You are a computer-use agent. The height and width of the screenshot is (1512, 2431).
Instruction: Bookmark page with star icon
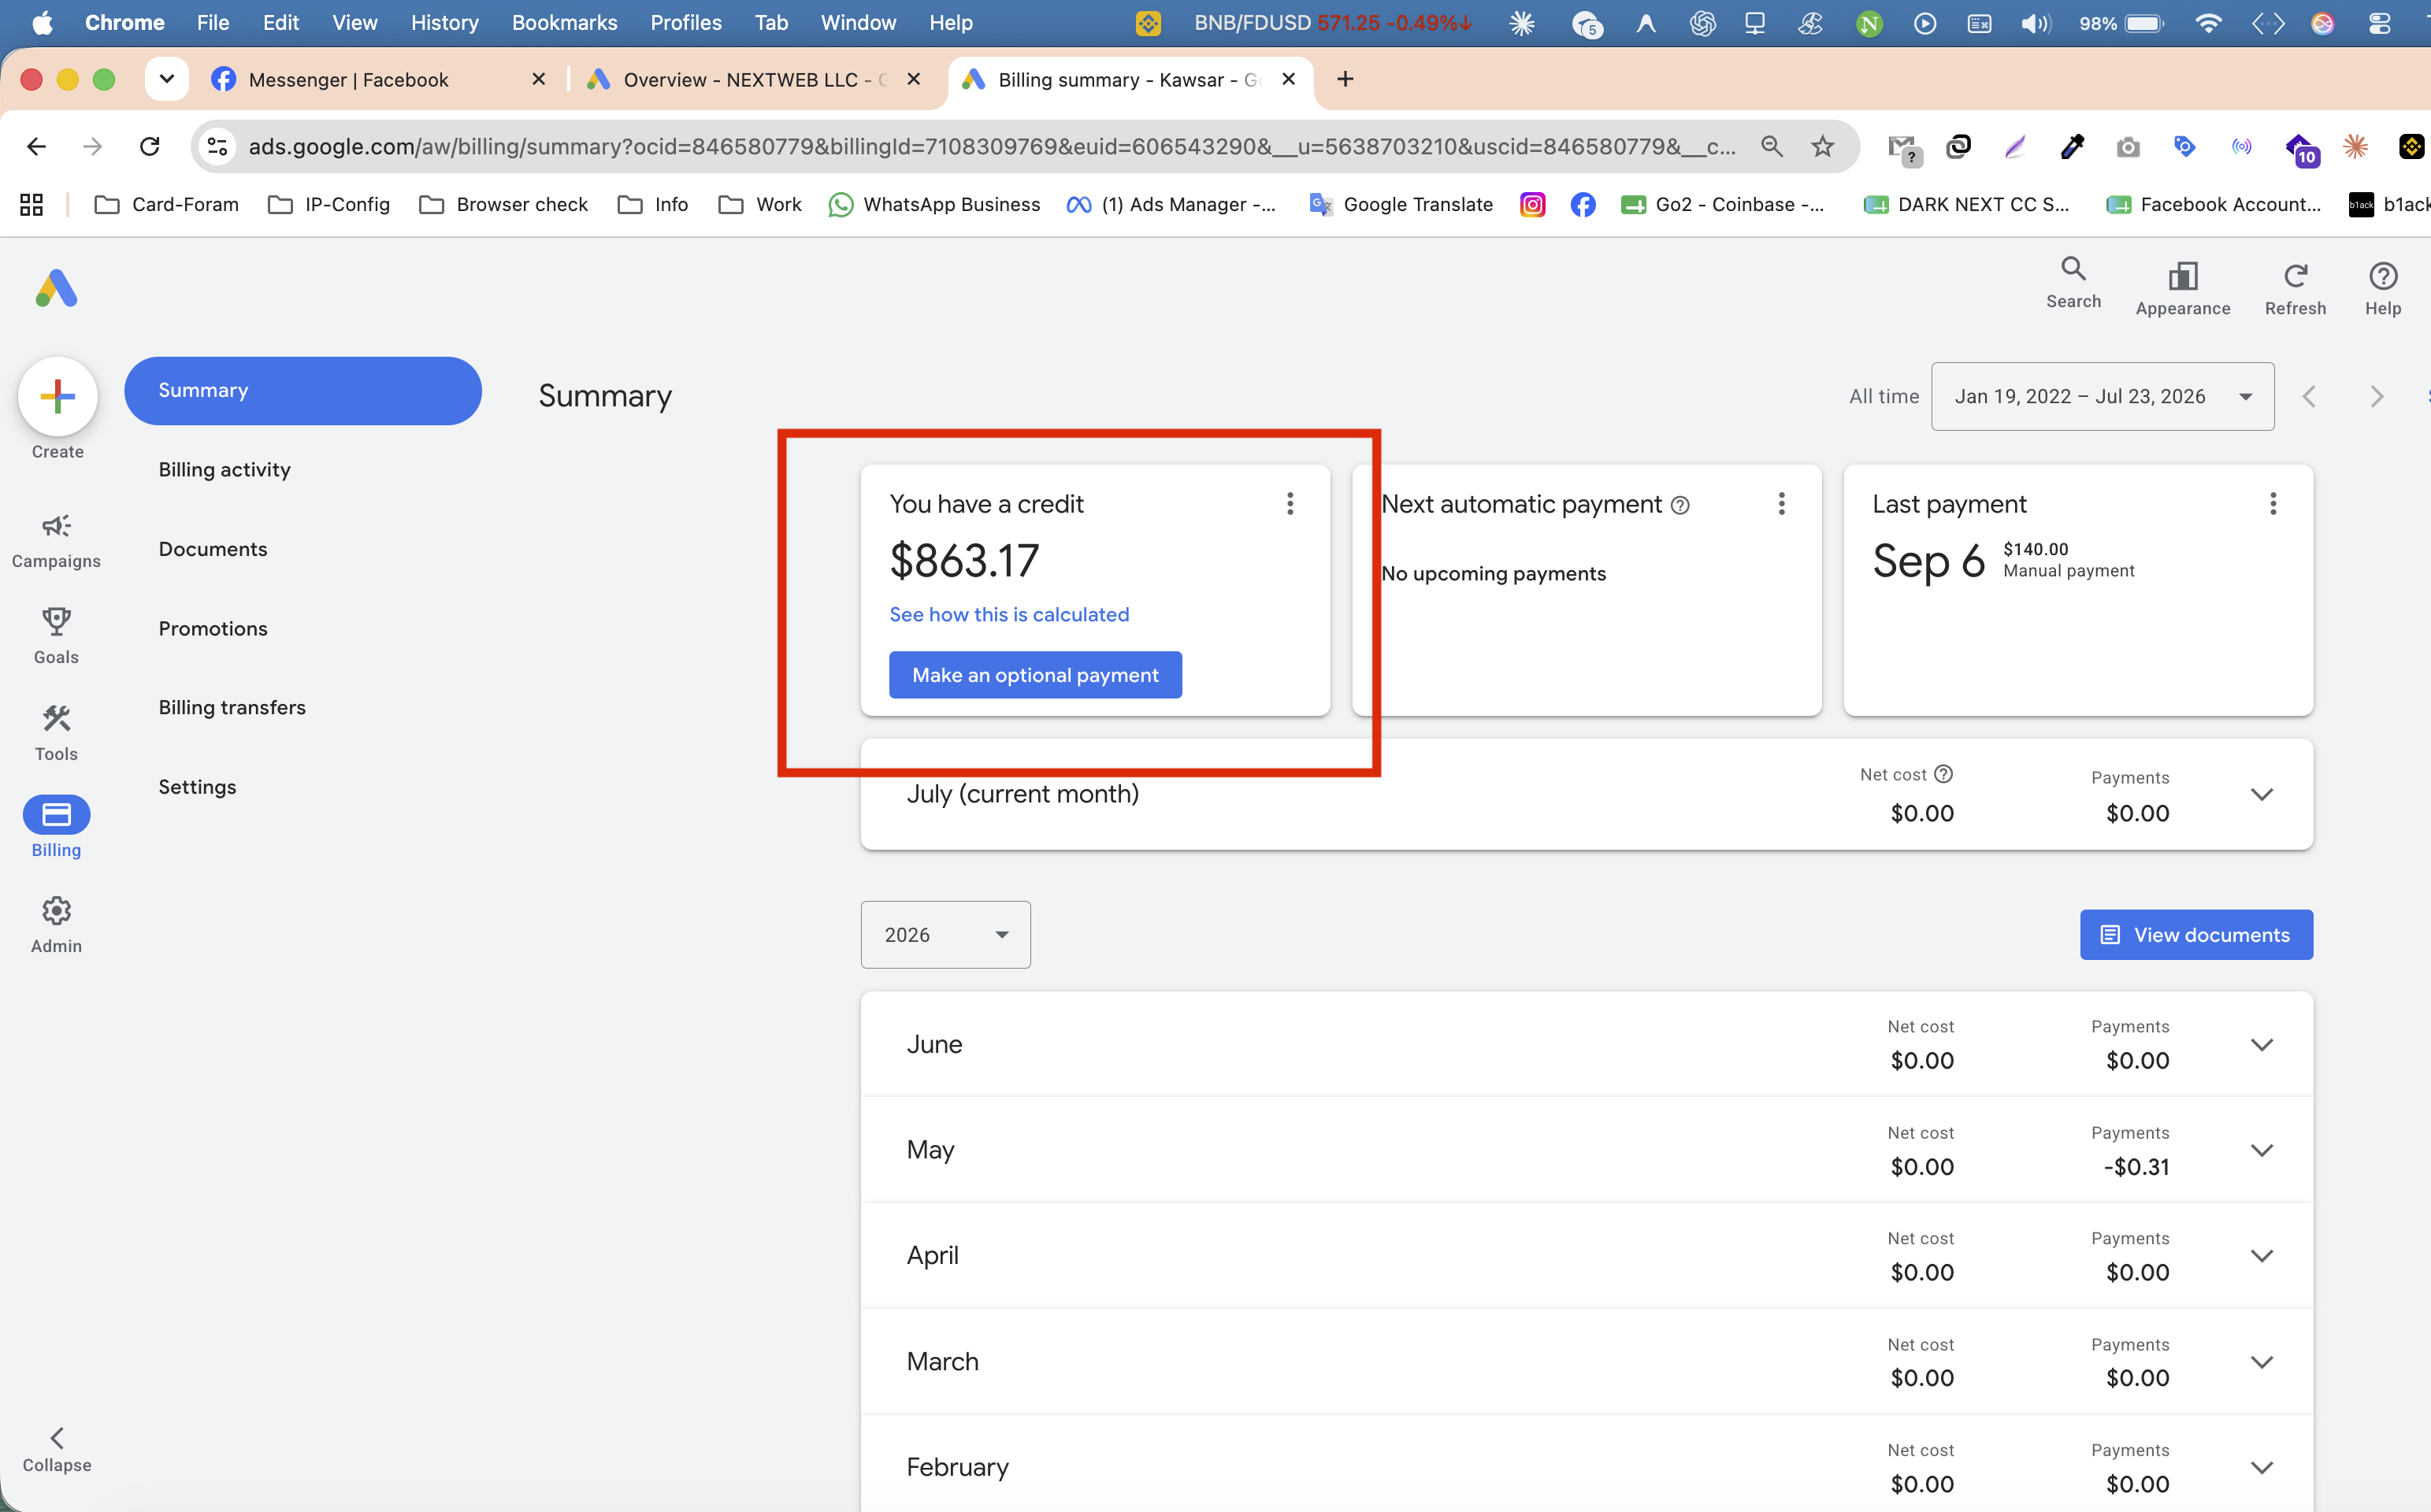click(x=1822, y=146)
